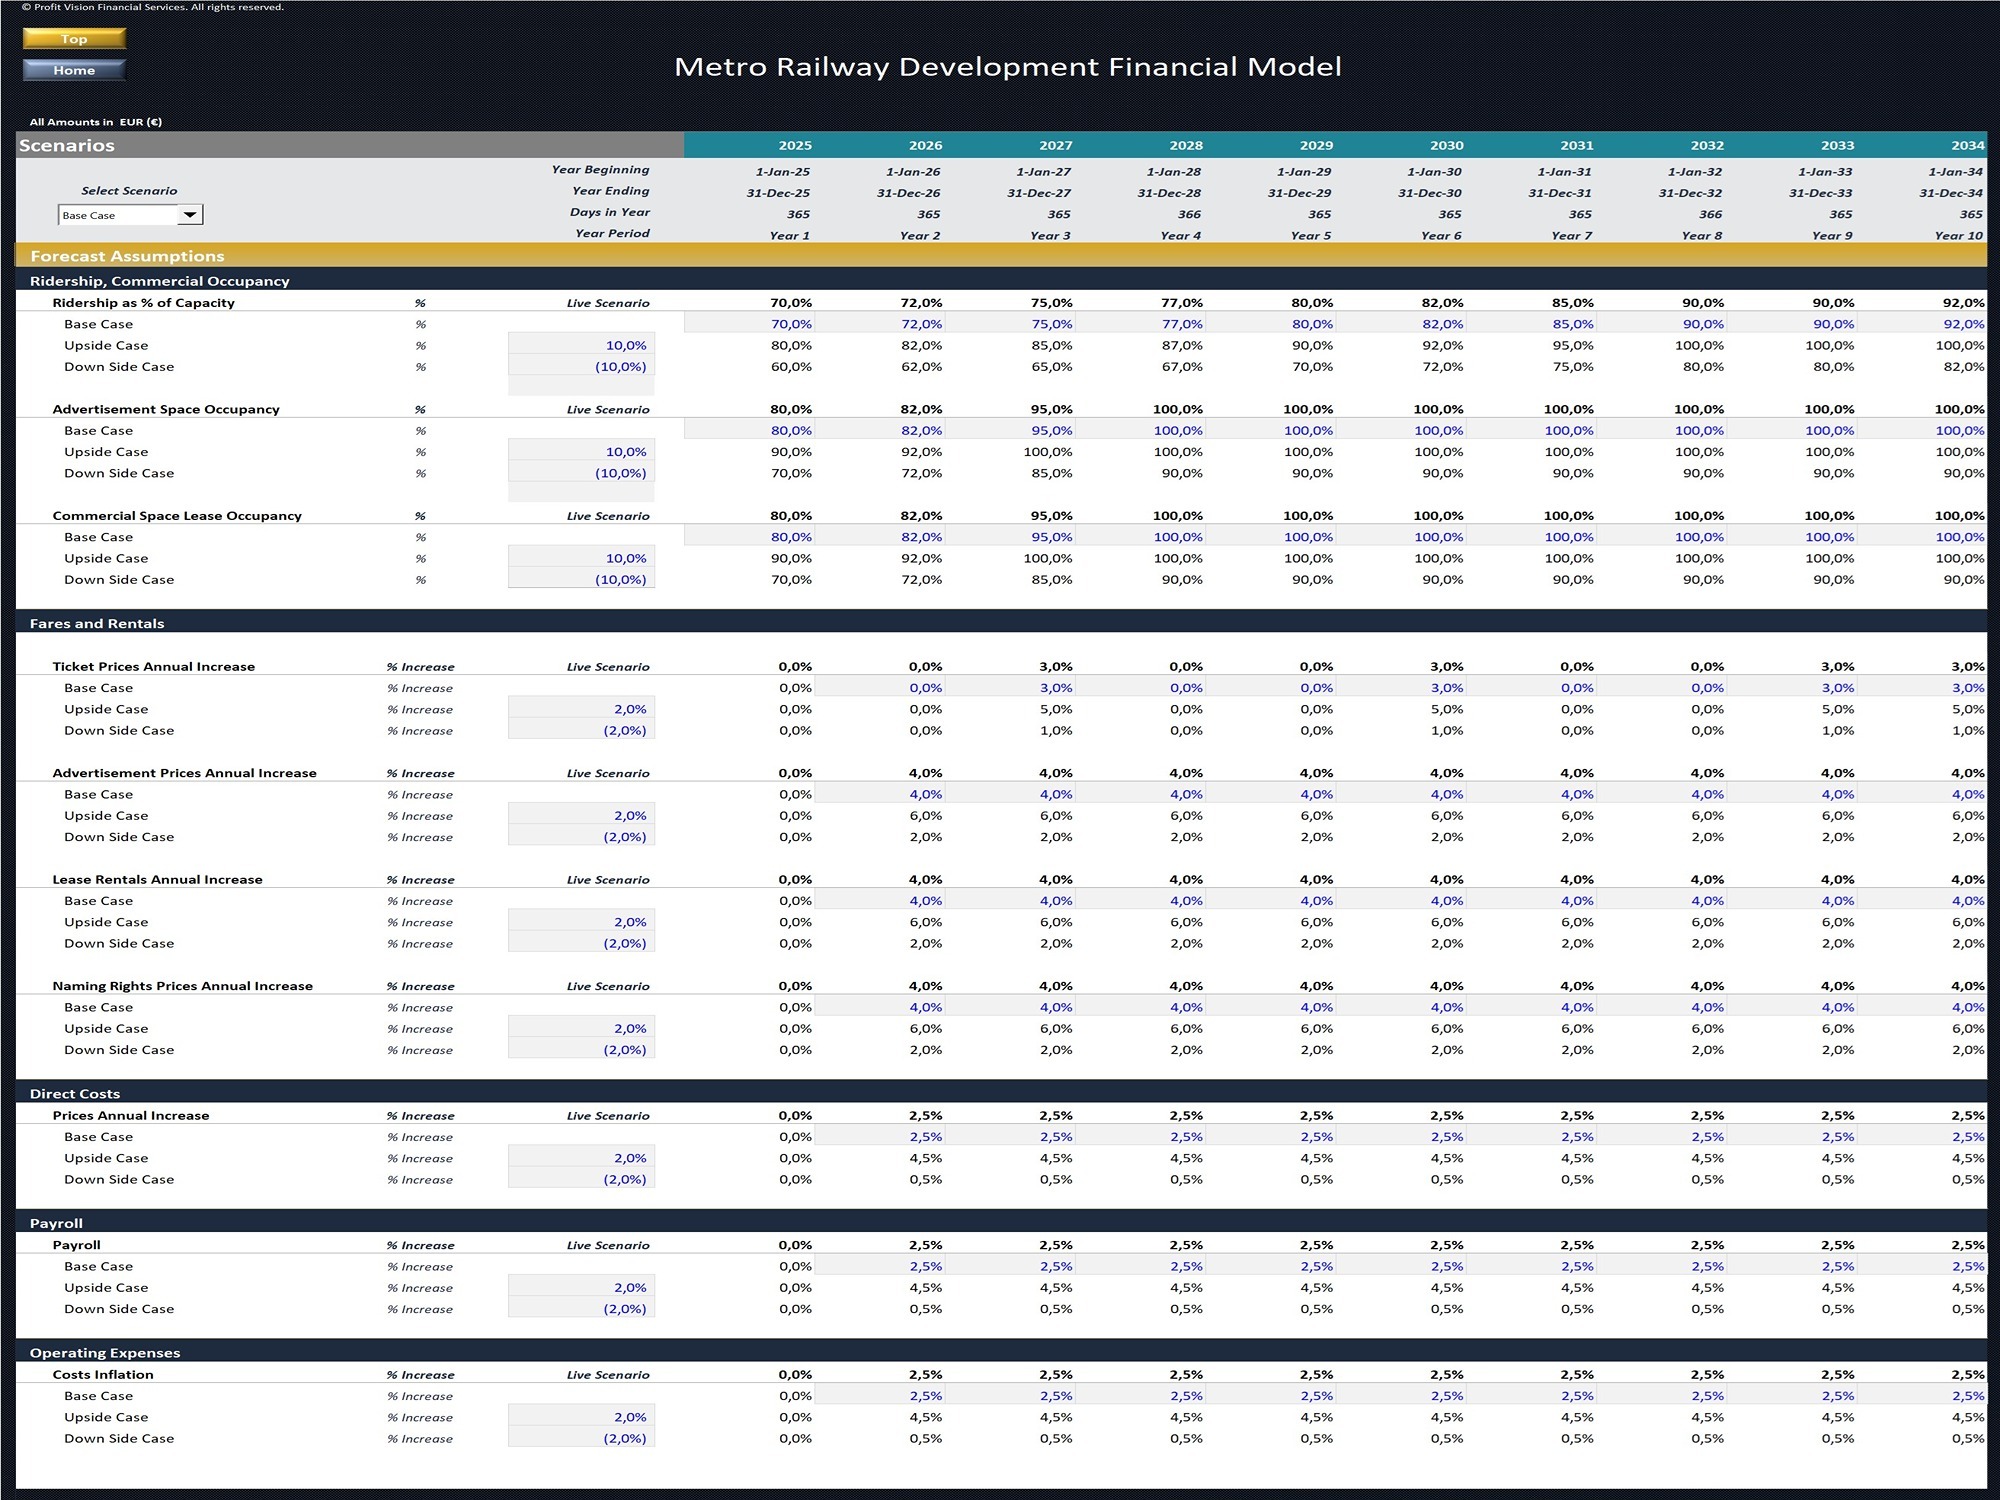Select Lease Rentals Base Case 2030 value 4,0%
The width and height of the screenshot is (2000, 1500).
point(1401,901)
